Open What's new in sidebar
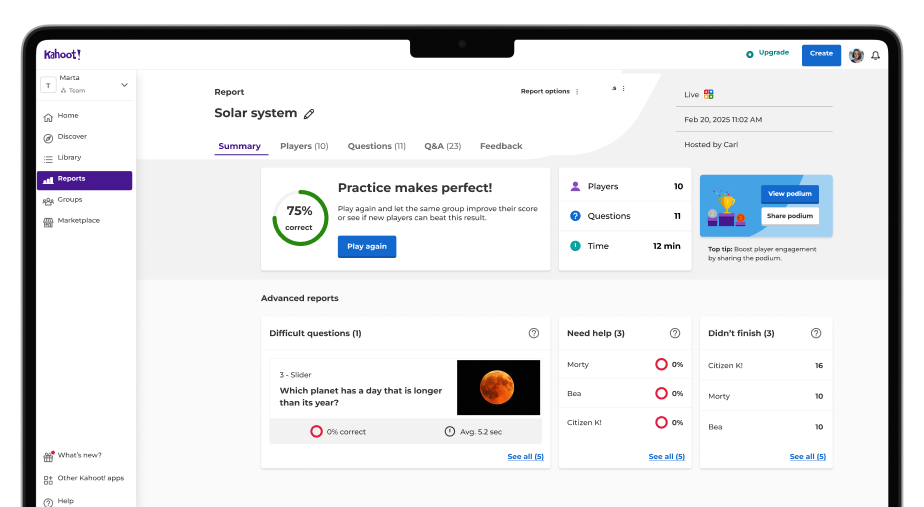The height and width of the screenshot is (507, 924). click(x=79, y=456)
